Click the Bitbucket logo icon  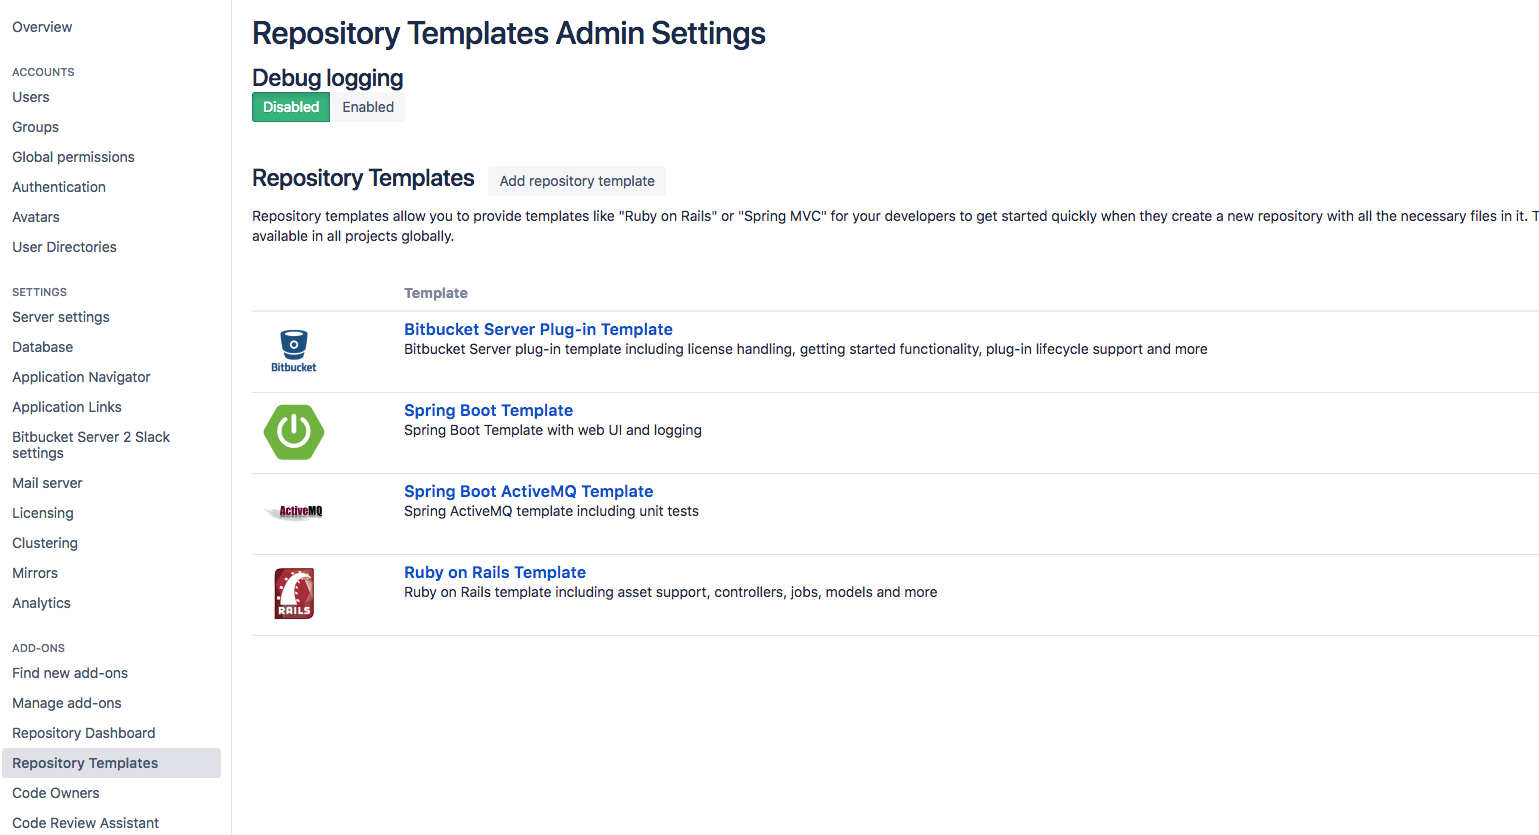[x=293, y=351]
